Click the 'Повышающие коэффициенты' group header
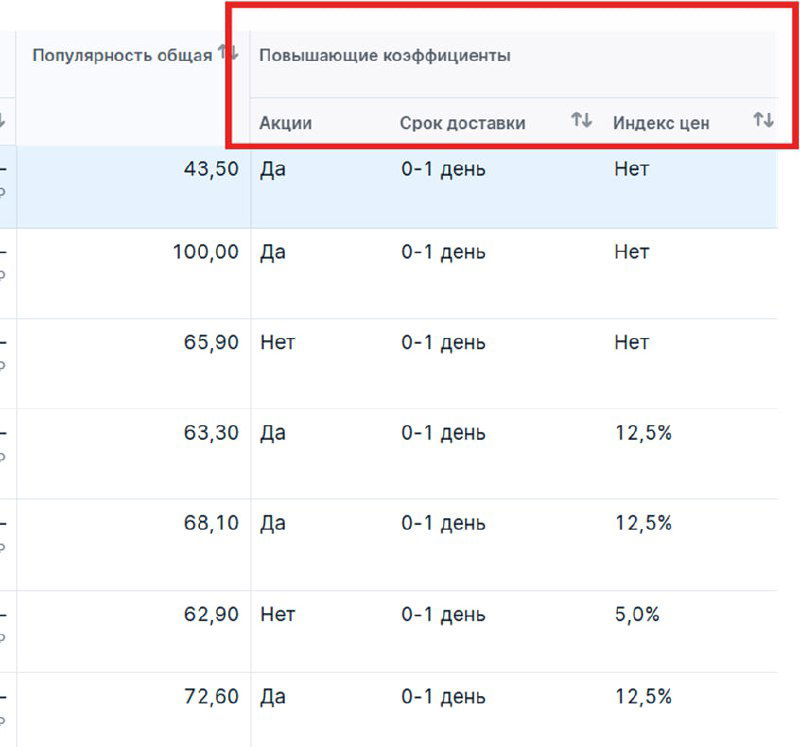 pyautogui.click(x=385, y=55)
